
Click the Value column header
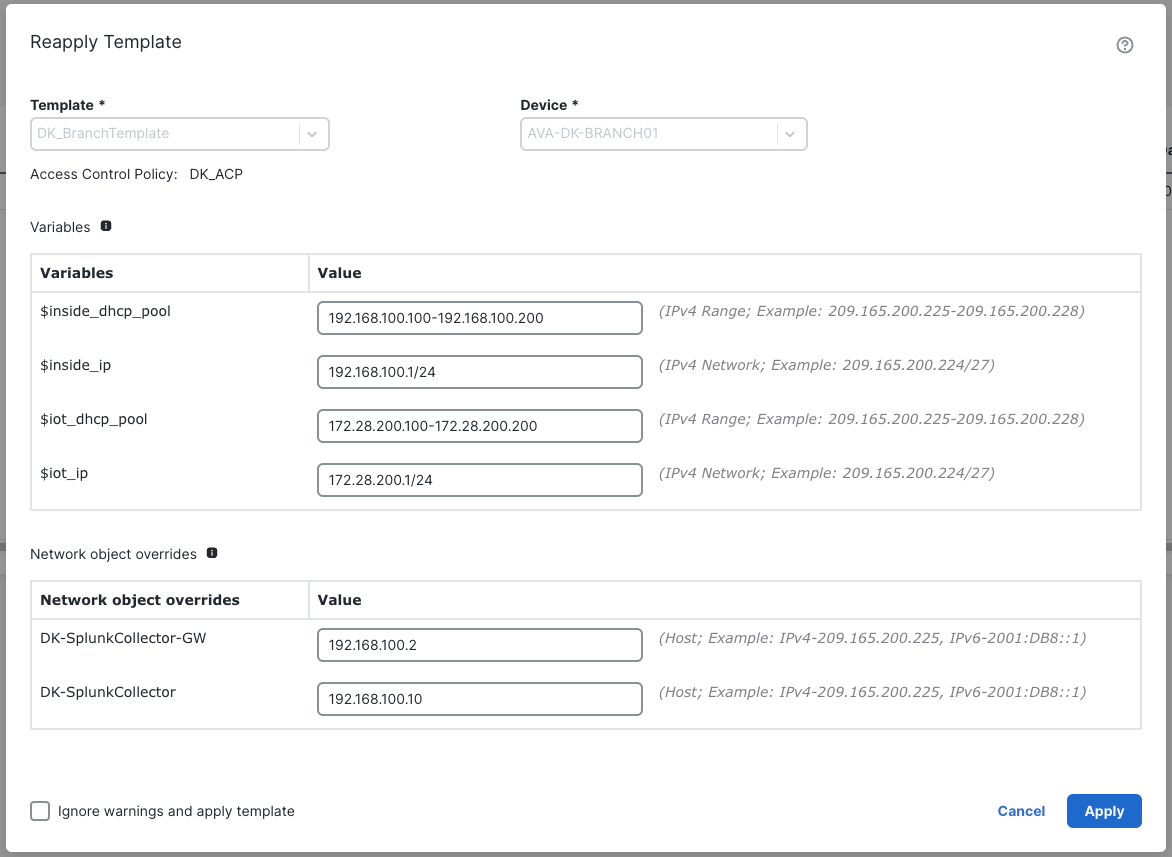coord(339,272)
